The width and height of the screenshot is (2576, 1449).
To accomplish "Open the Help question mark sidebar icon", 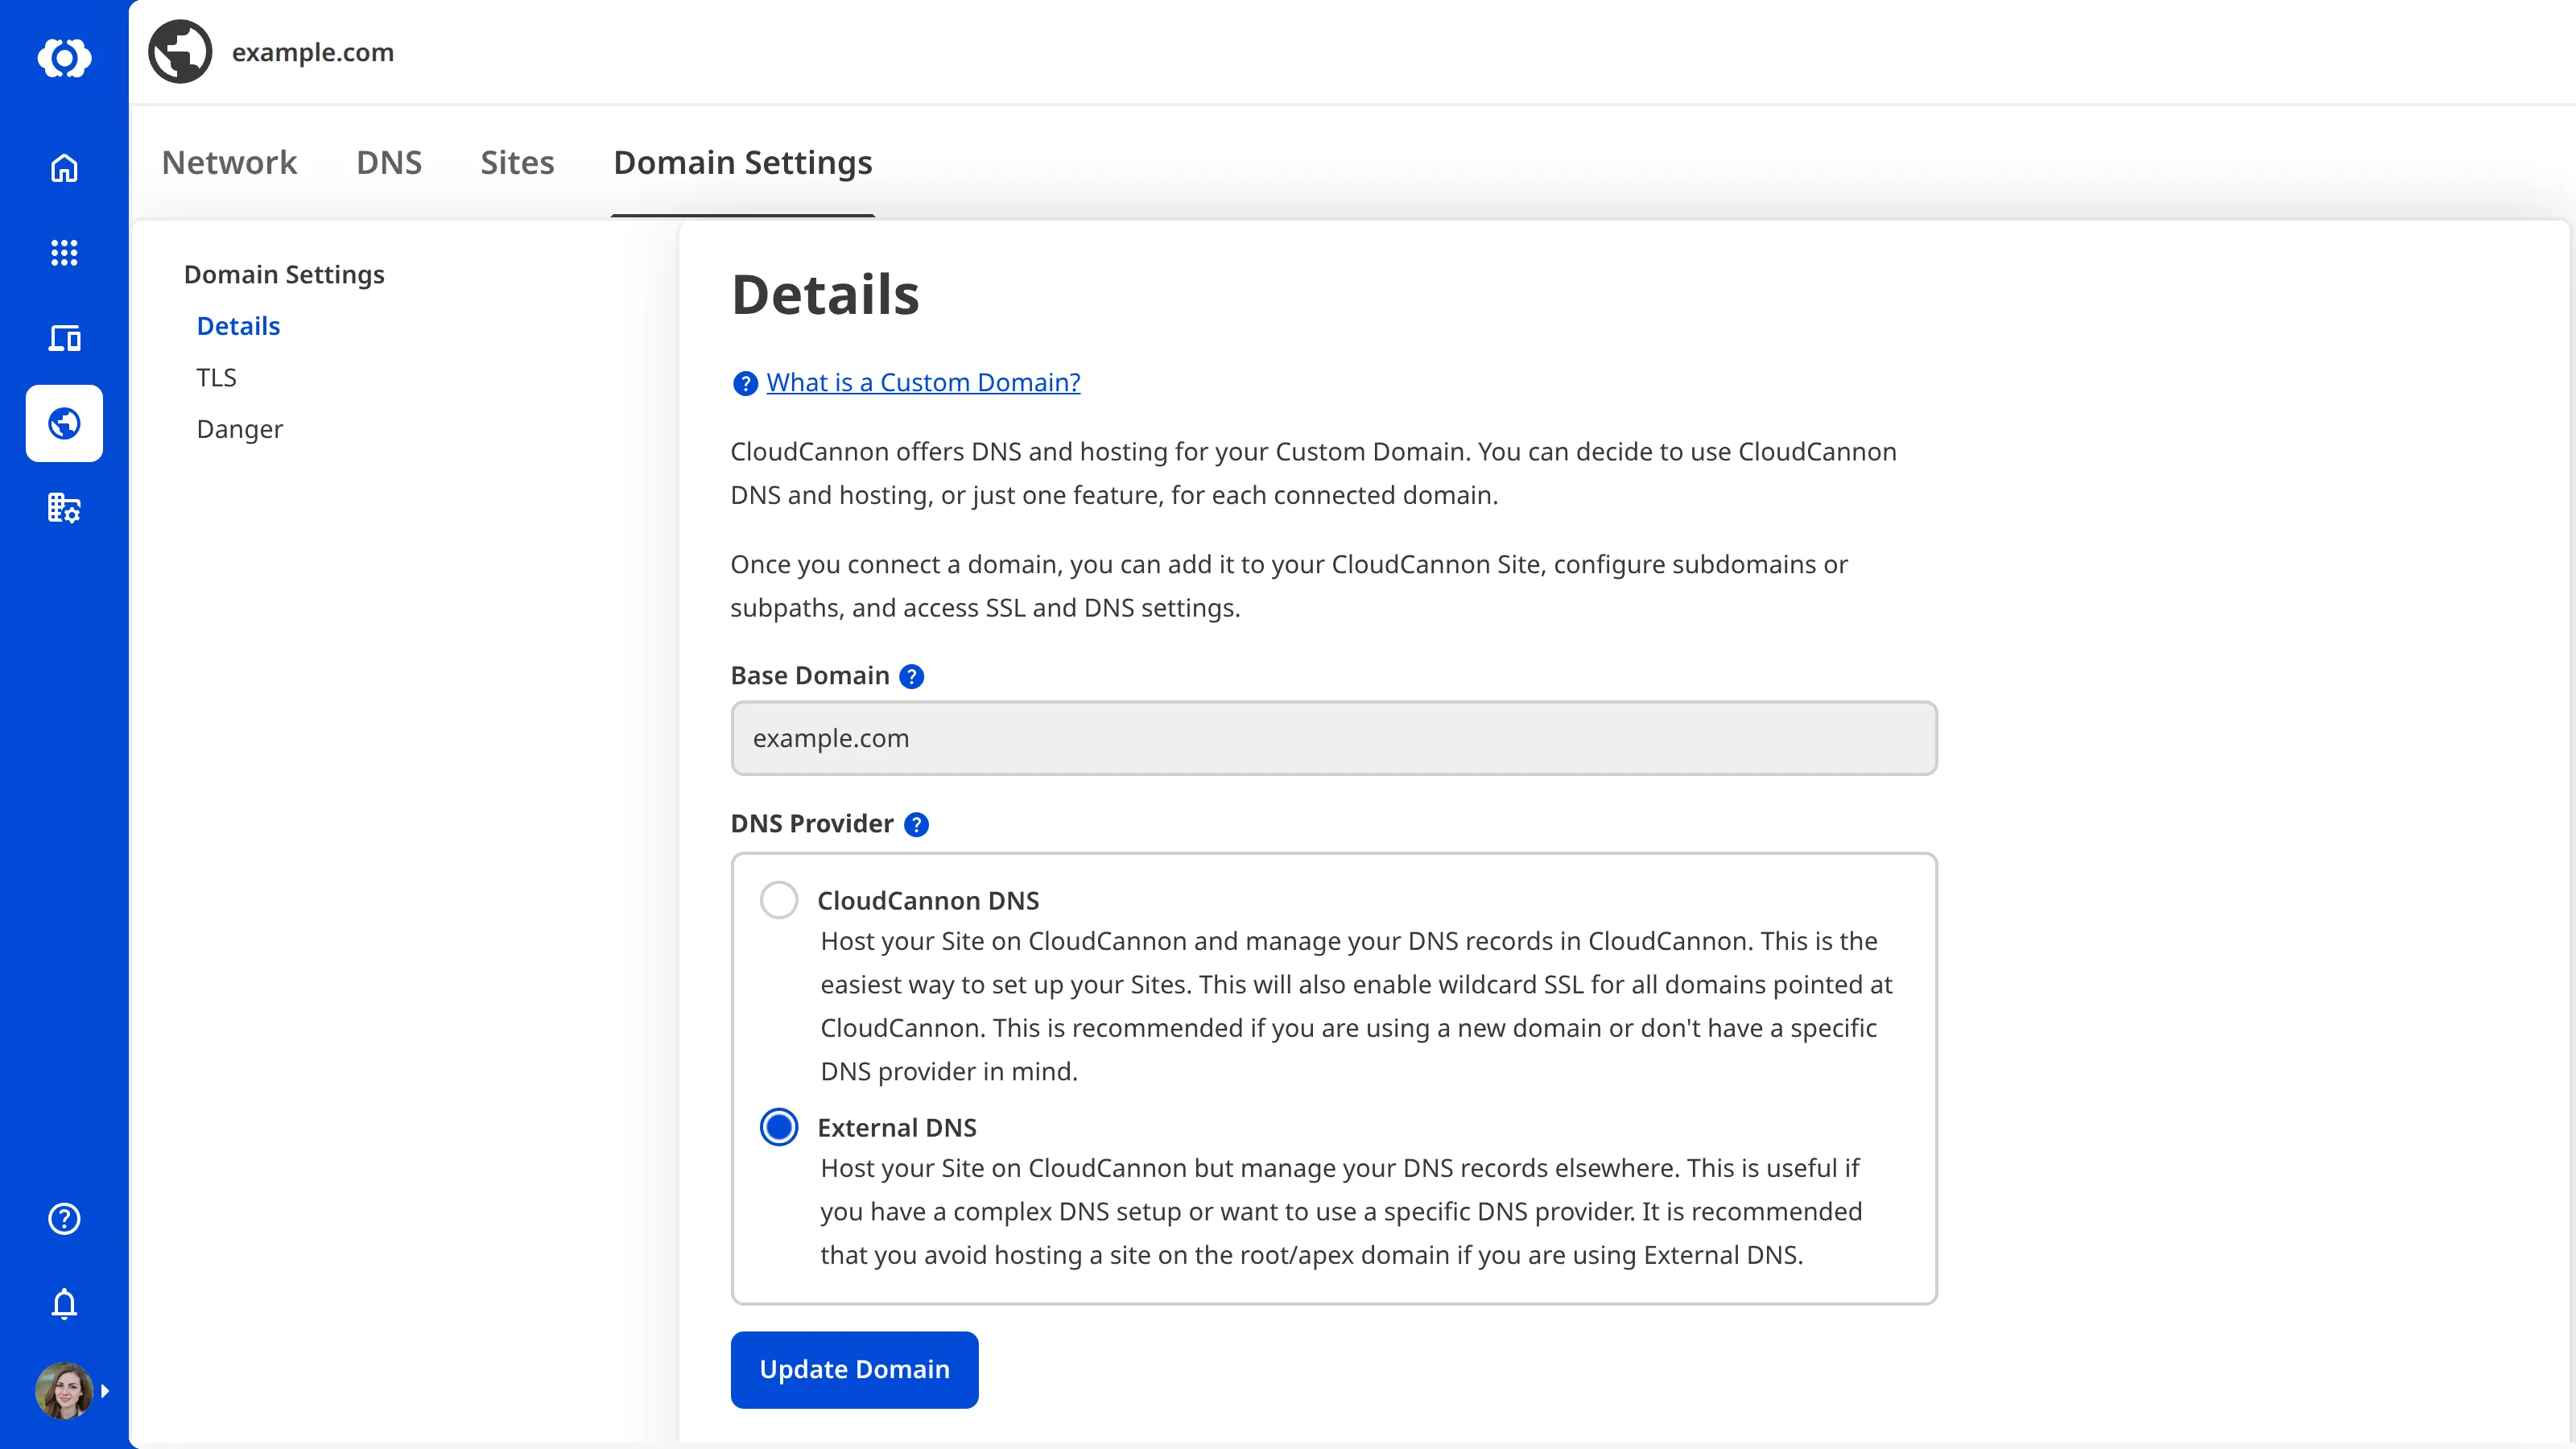I will pos(64,1218).
